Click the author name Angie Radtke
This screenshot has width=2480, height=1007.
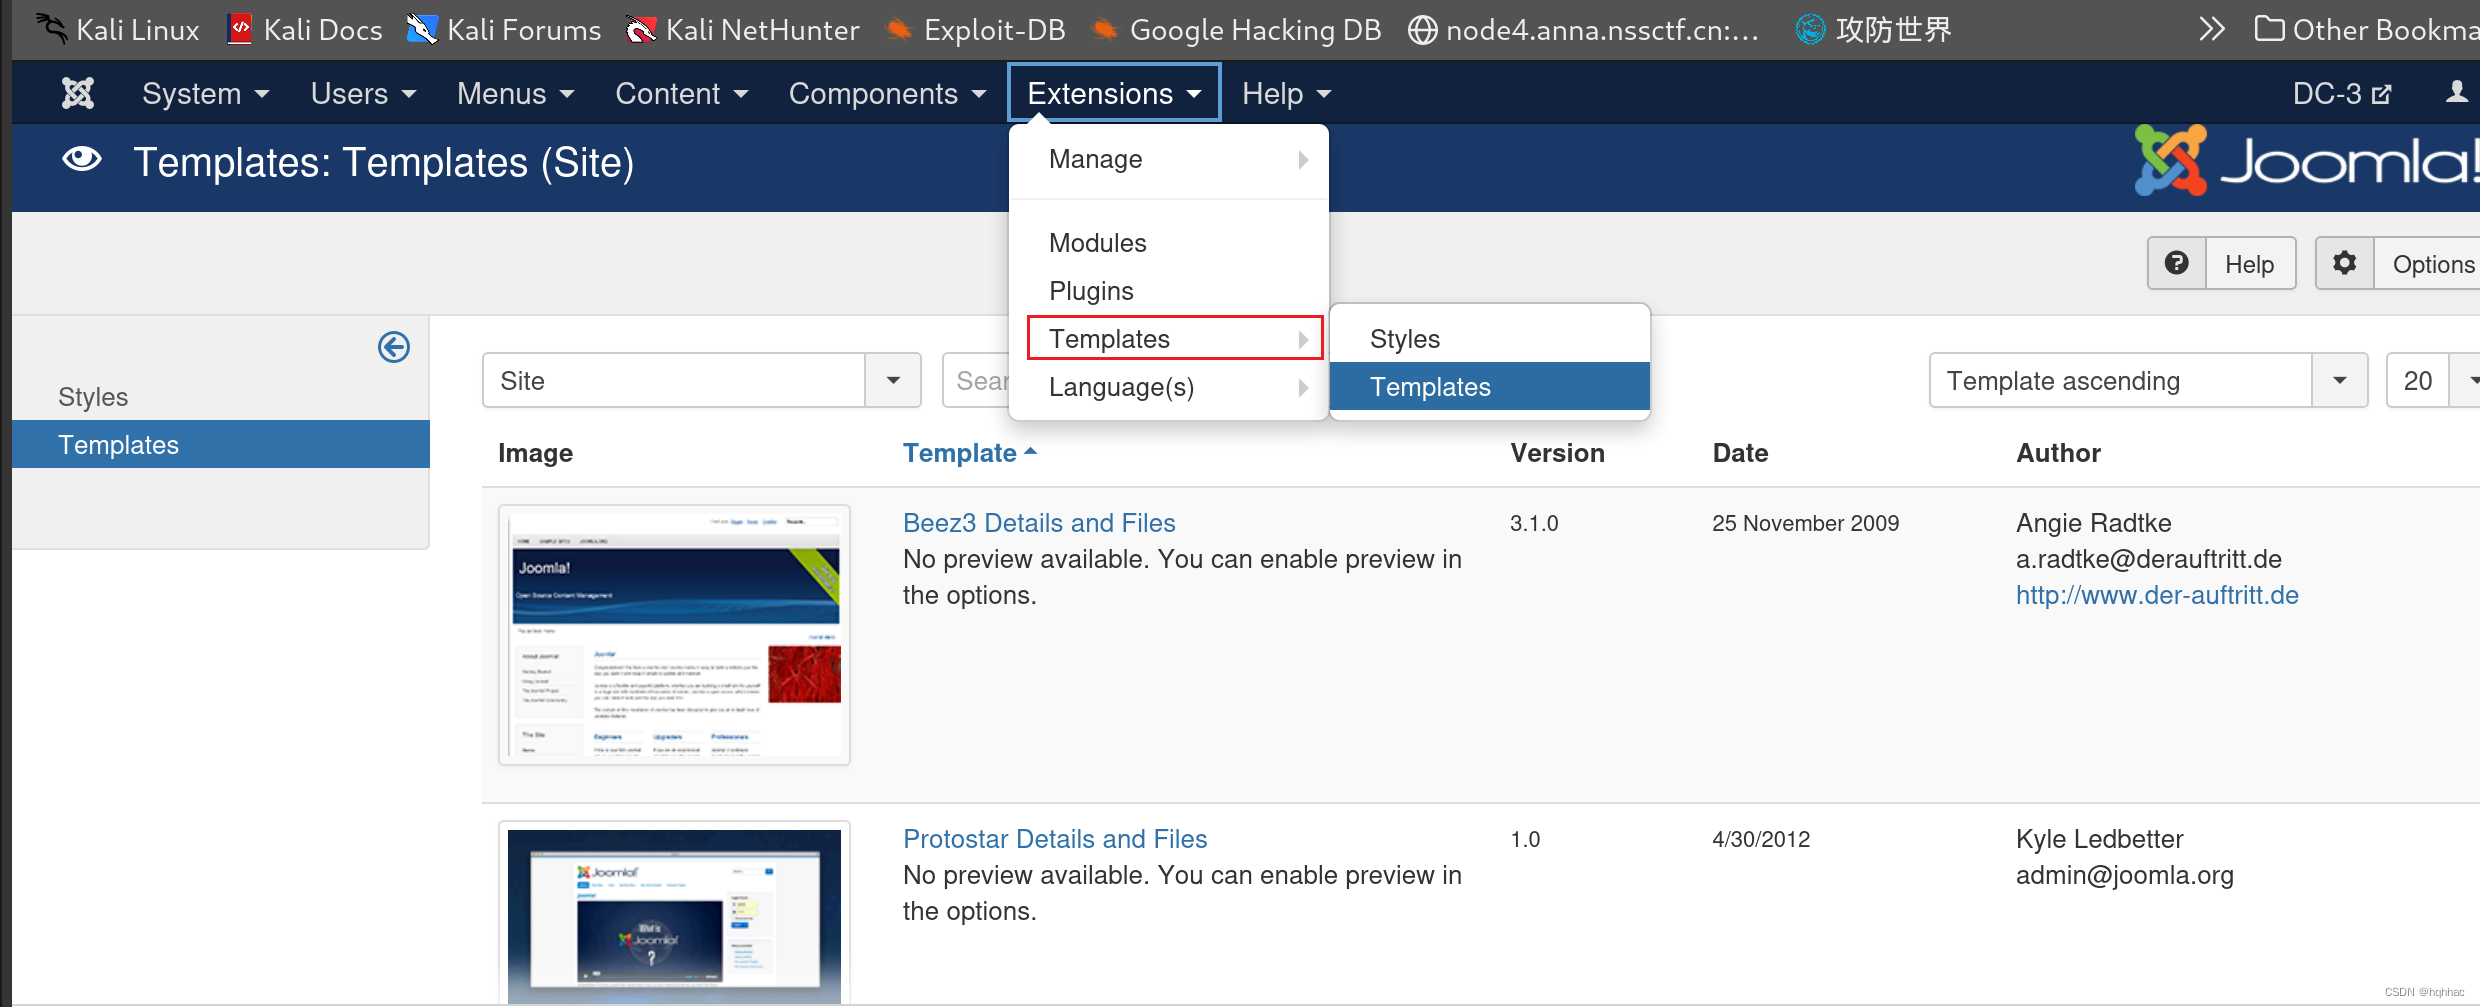point(2093,523)
